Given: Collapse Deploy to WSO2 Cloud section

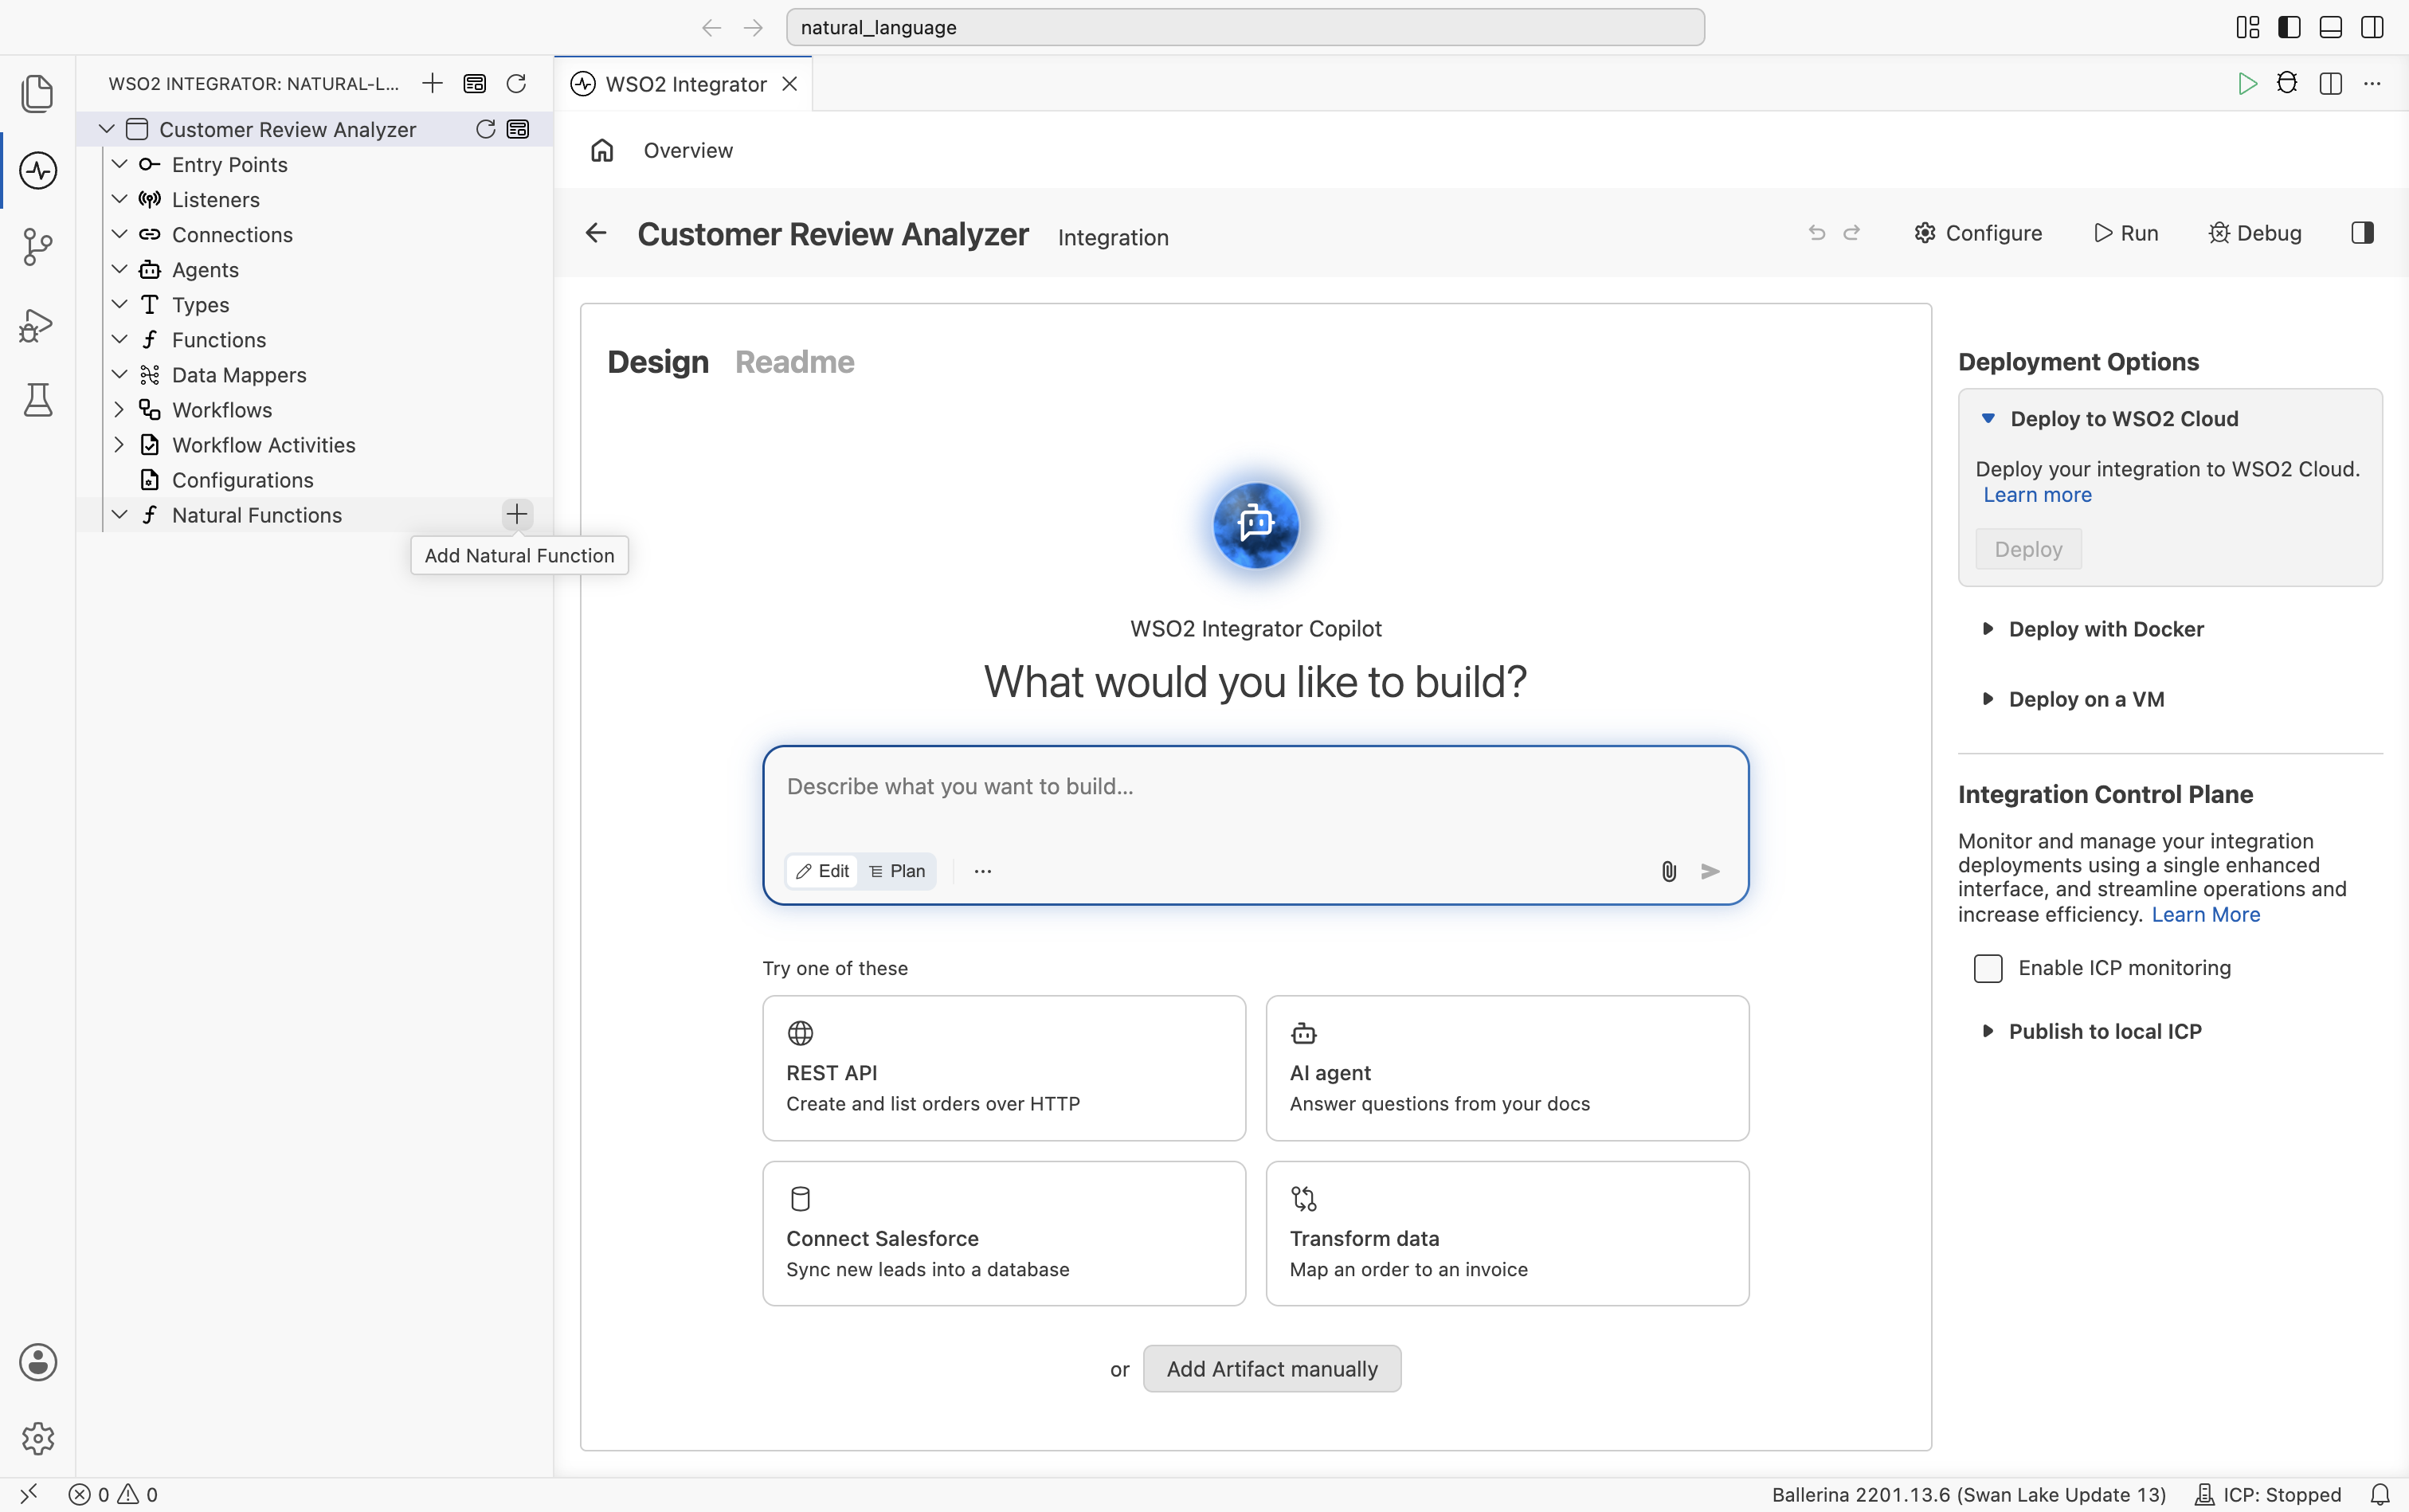Looking at the screenshot, I should [2110, 419].
